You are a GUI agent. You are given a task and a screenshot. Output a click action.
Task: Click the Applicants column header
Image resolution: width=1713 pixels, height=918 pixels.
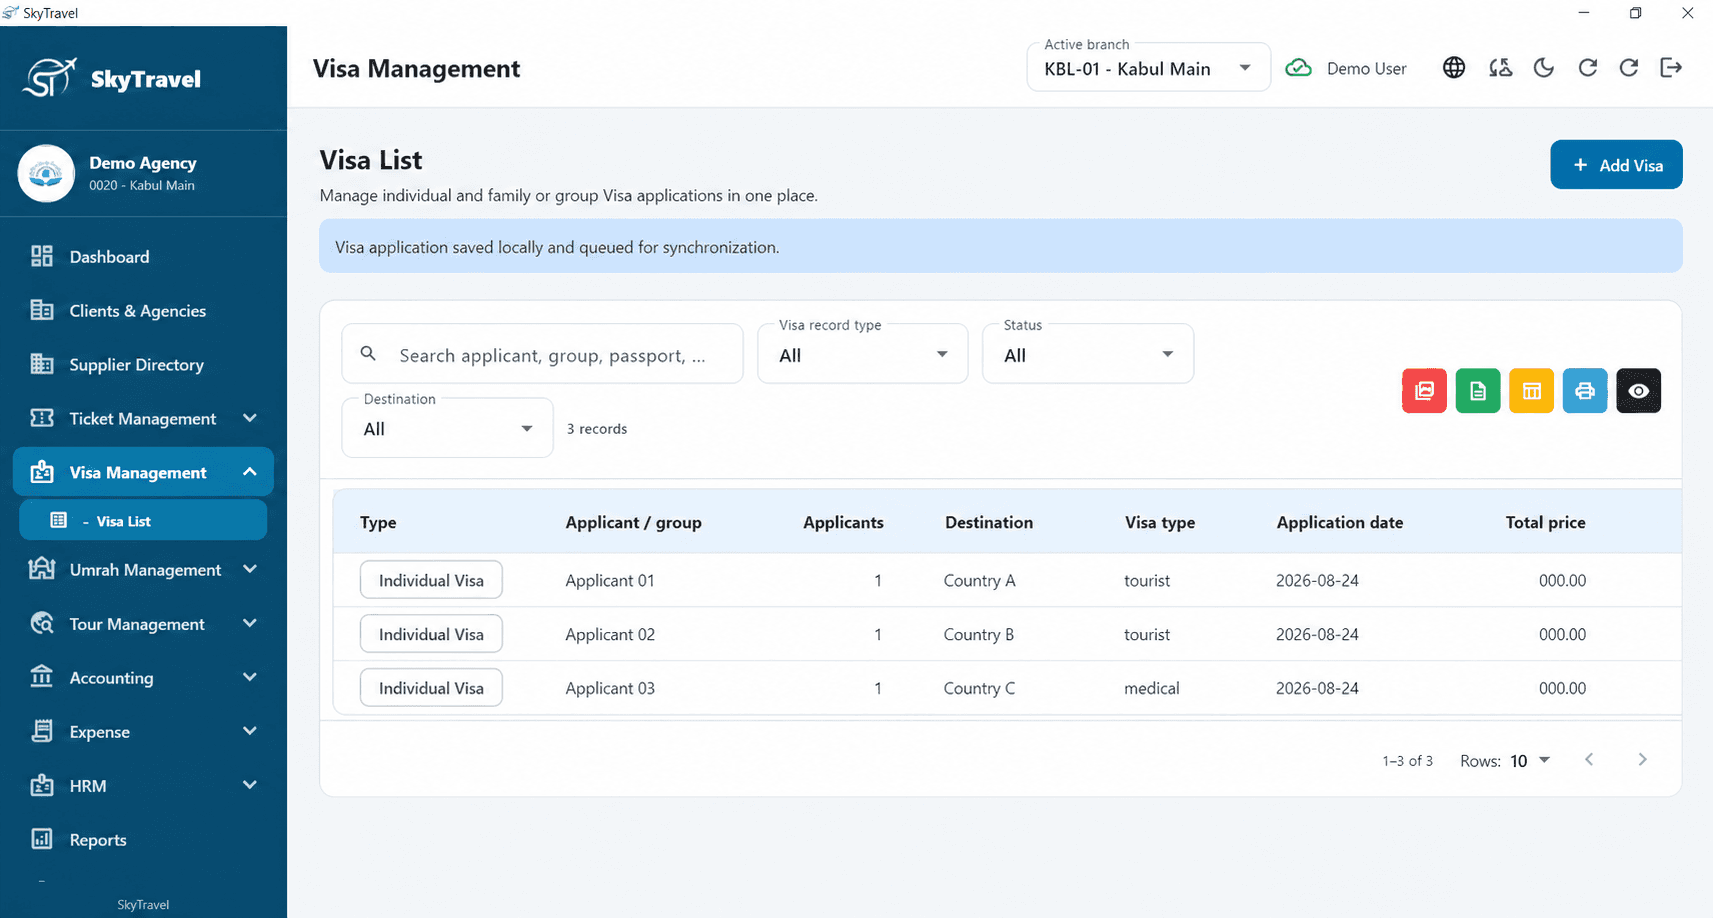click(x=843, y=522)
